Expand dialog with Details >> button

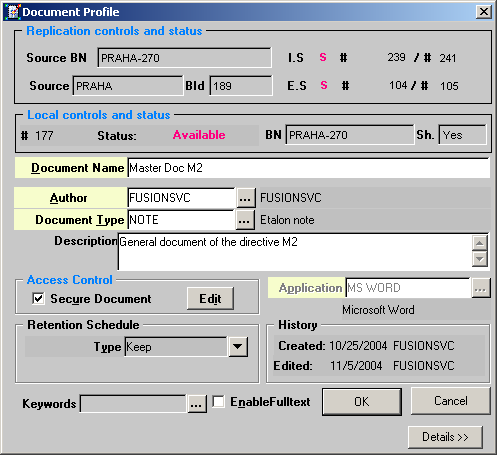pos(445,437)
